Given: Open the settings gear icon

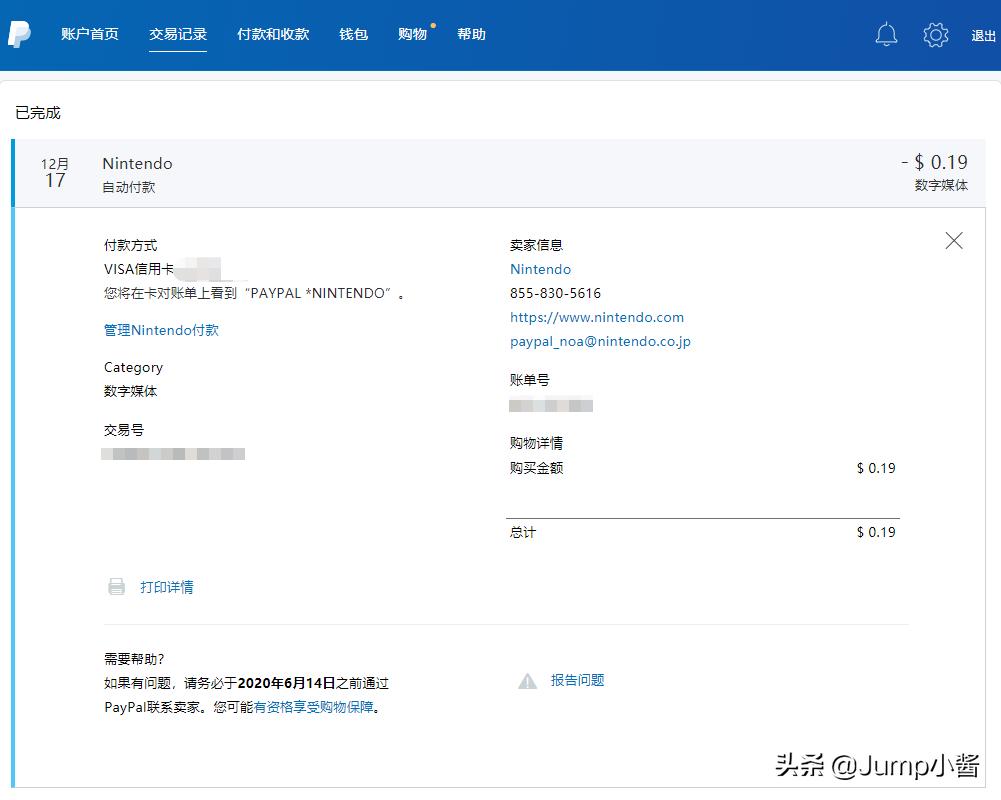Looking at the screenshot, I should coord(935,34).
